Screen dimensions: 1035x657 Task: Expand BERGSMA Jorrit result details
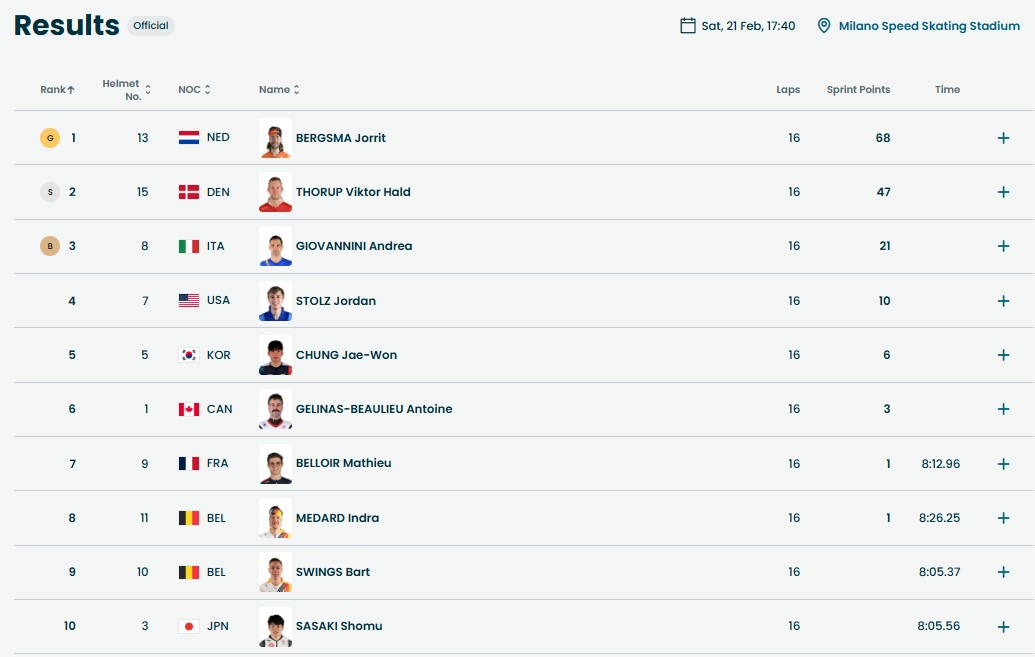pos(1003,138)
